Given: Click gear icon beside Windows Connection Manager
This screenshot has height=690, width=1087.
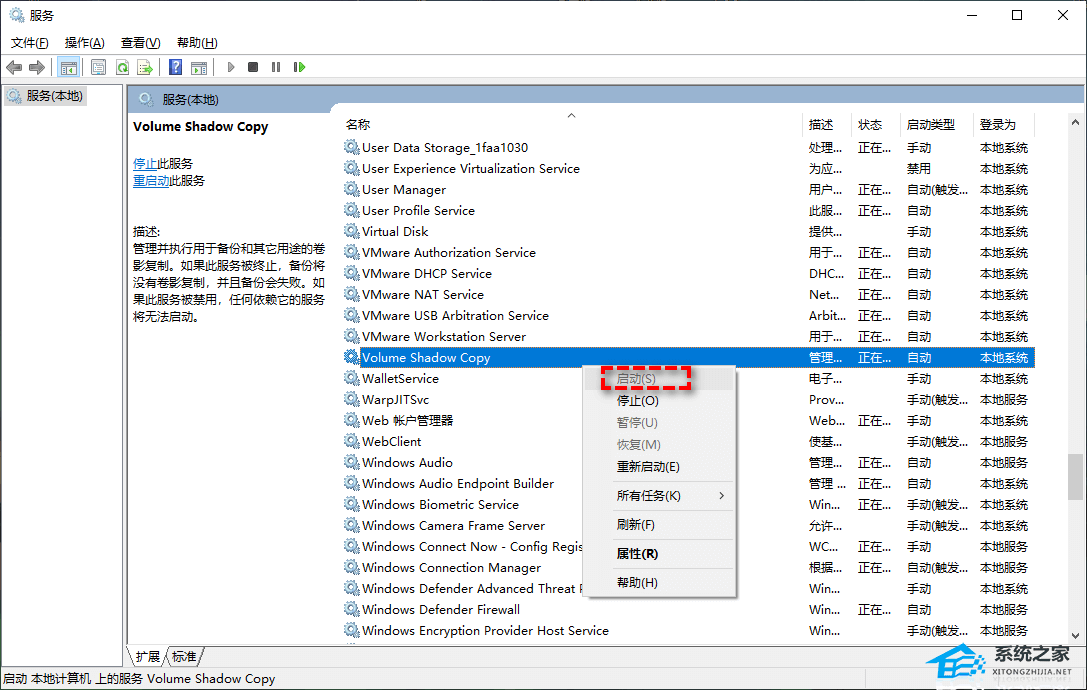Looking at the screenshot, I should tap(351, 567).
